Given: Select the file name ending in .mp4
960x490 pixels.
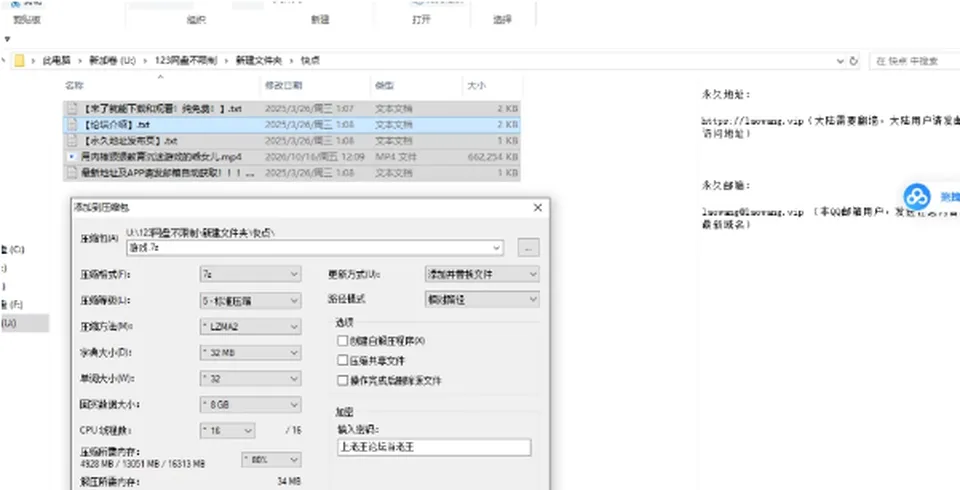Looking at the screenshot, I should [x=161, y=157].
